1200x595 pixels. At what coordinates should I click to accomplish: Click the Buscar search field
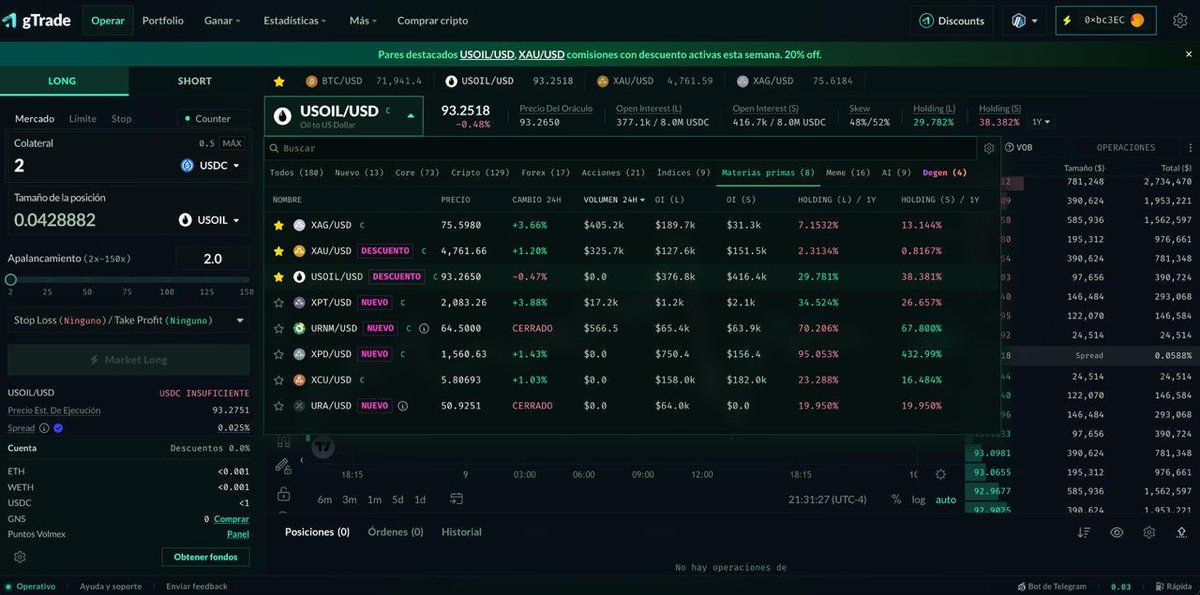pos(620,148)
